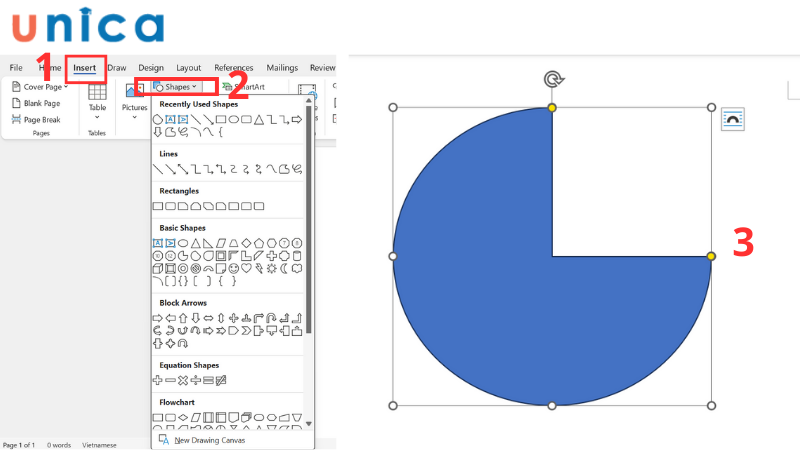Select the smiley face shape in Basic Shapes
800x450 pixels.
click(x=234, y=269)
